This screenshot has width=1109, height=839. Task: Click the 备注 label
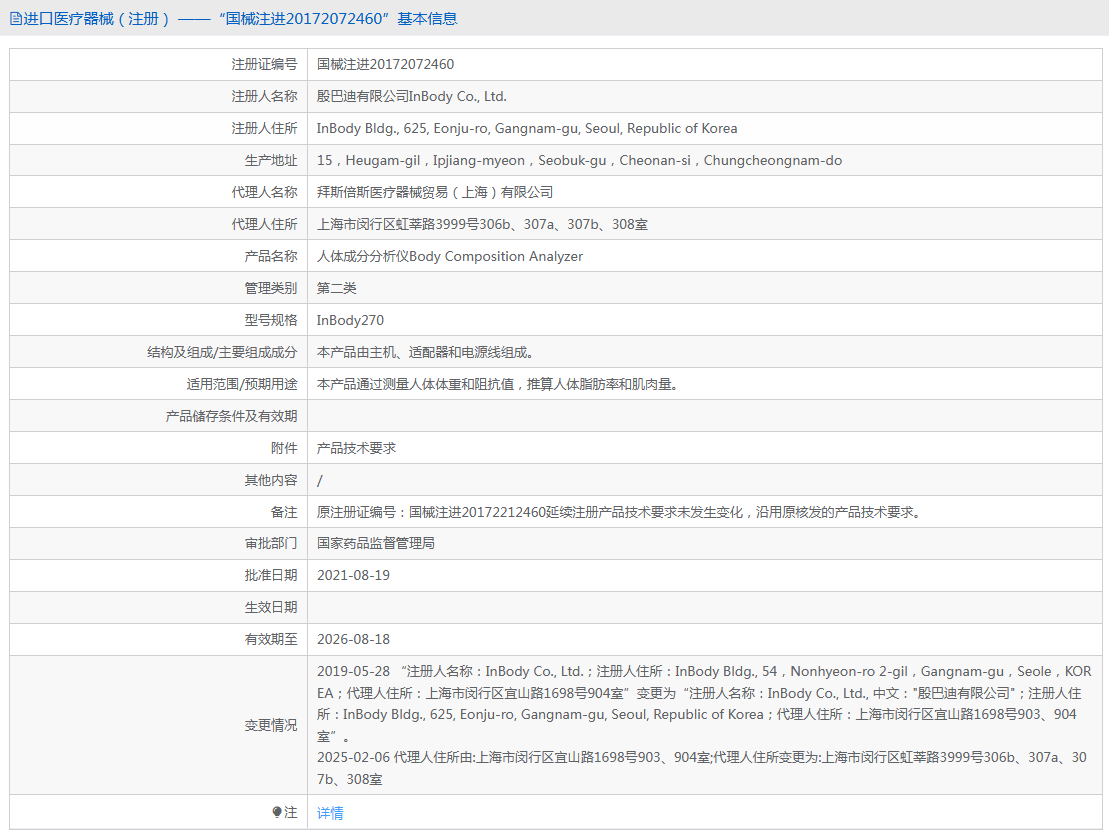pyautogui.click(x=284, y=512)
